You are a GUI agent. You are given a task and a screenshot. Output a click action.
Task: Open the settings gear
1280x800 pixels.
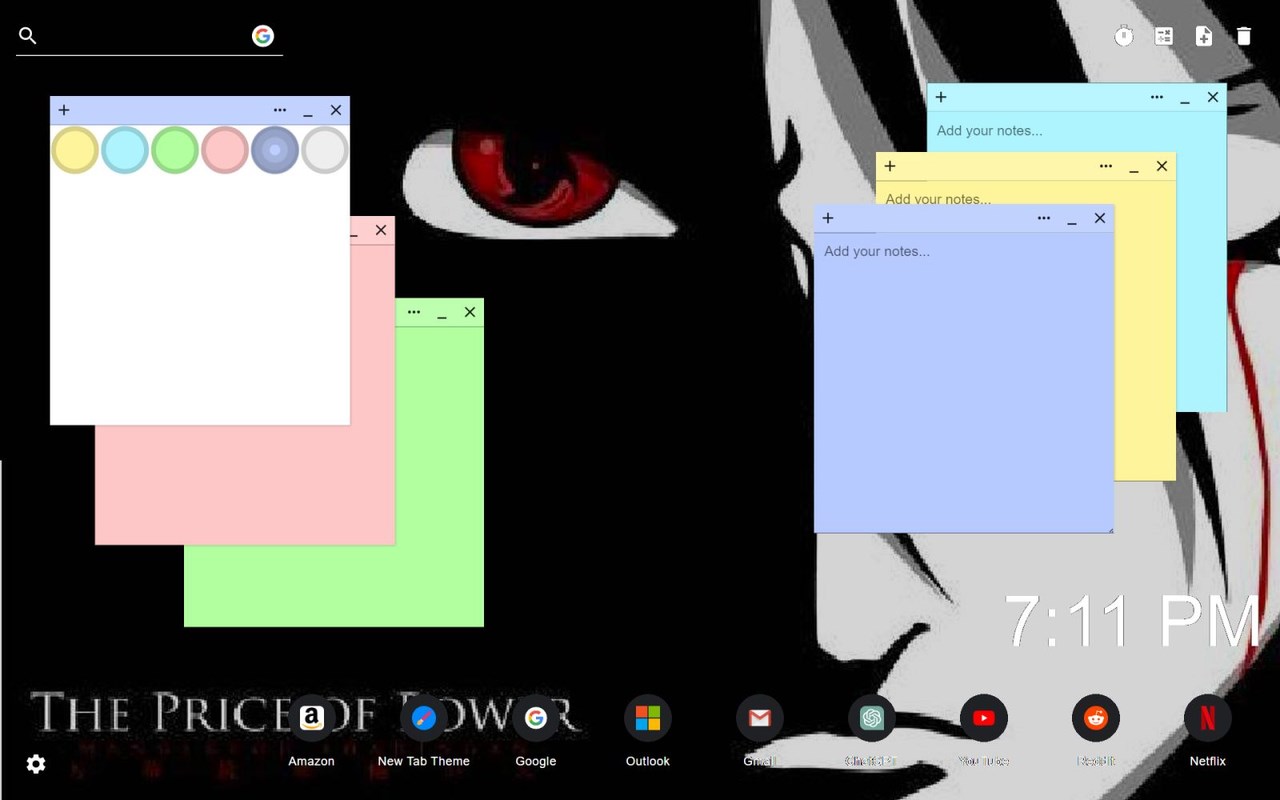tap(36, 764)
